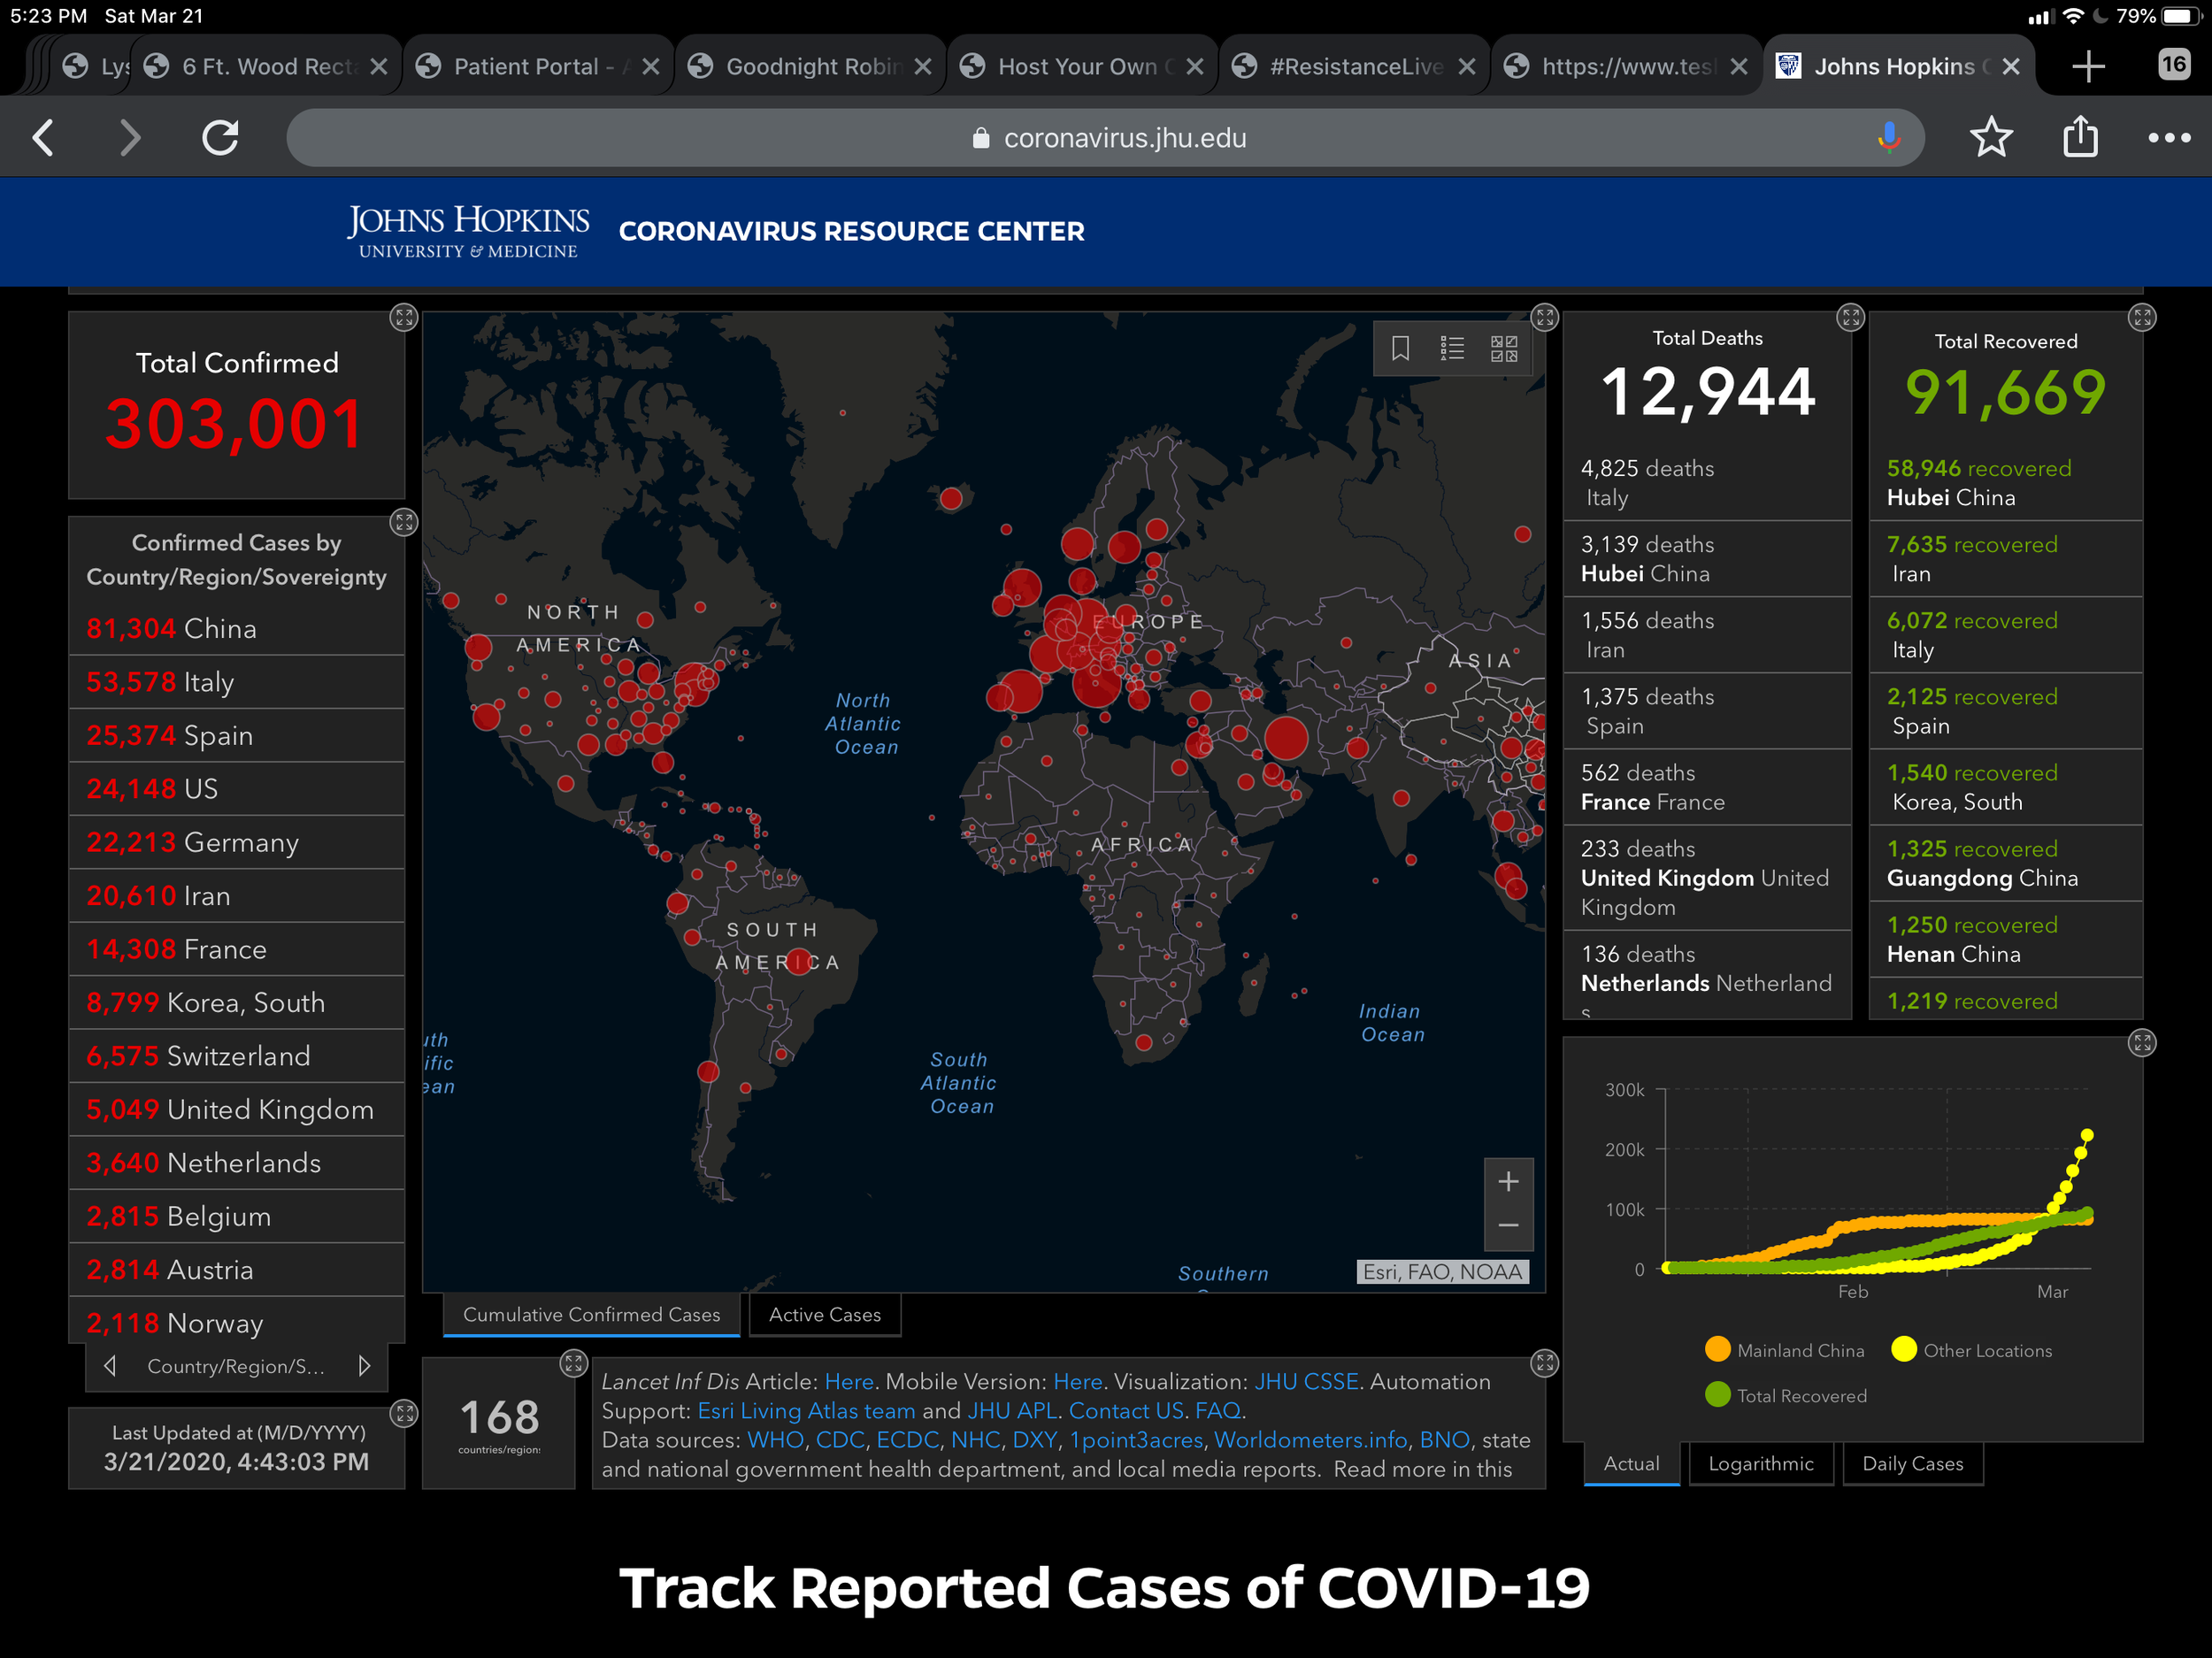This screenshot has height=1658, width=2212.
Task: Switch chart to Logarithmic tab
Action: tap(1760, 1464)
